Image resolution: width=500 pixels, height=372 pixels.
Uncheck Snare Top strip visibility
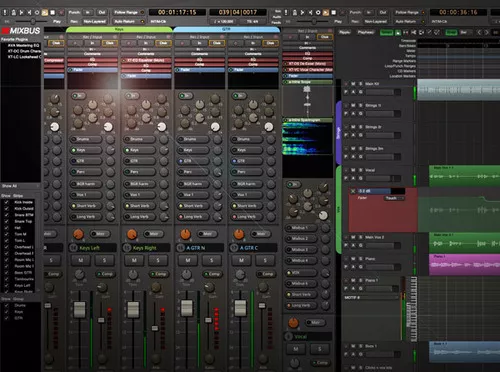coord(6,221)
